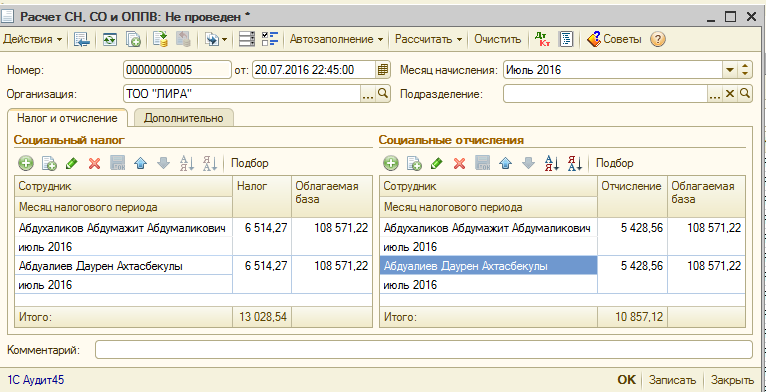766x392 pixels.
Task: Click the Дт/Кт postings icon
Action: (x=542, y=40)
